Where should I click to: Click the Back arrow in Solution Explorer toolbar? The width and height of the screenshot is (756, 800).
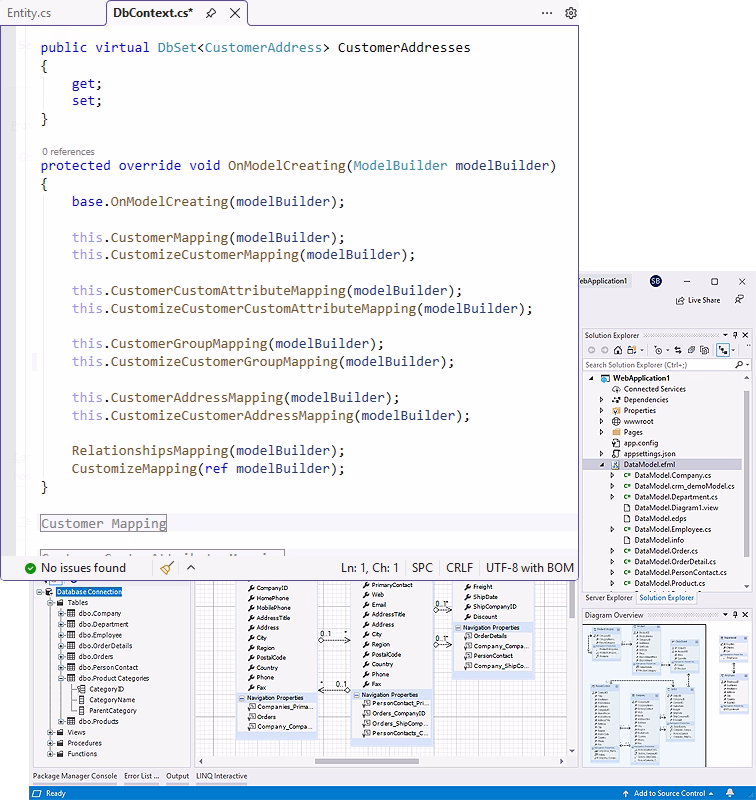tap(592, 350)
